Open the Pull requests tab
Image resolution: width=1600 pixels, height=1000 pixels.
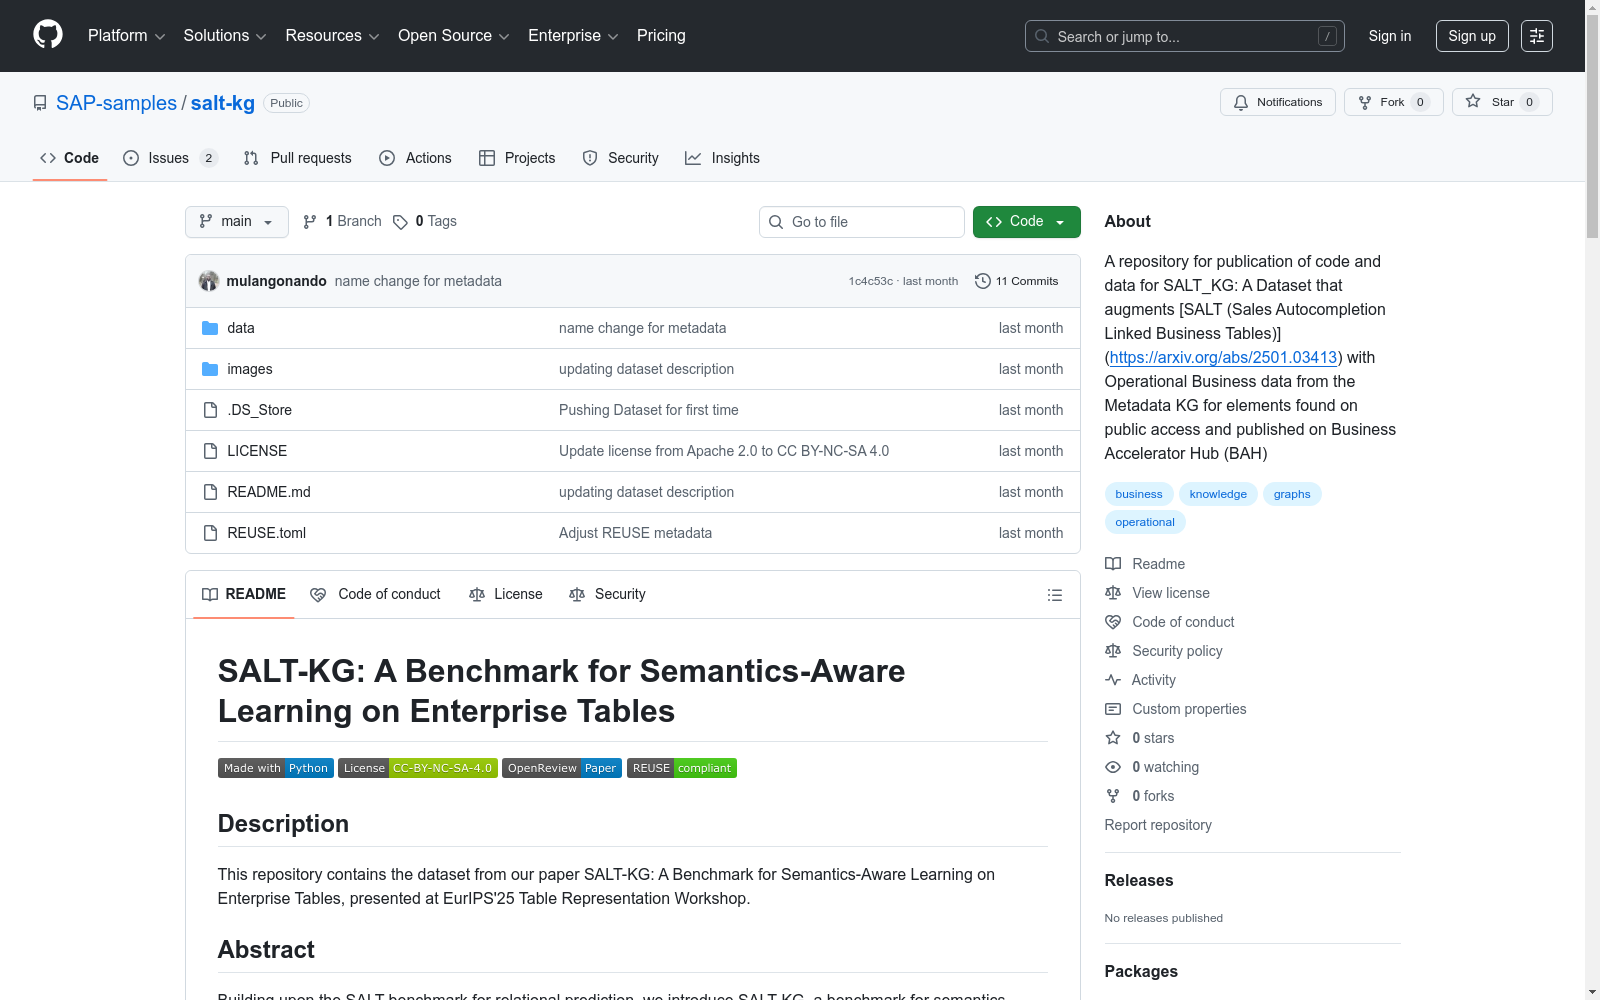tap(298, 158)
